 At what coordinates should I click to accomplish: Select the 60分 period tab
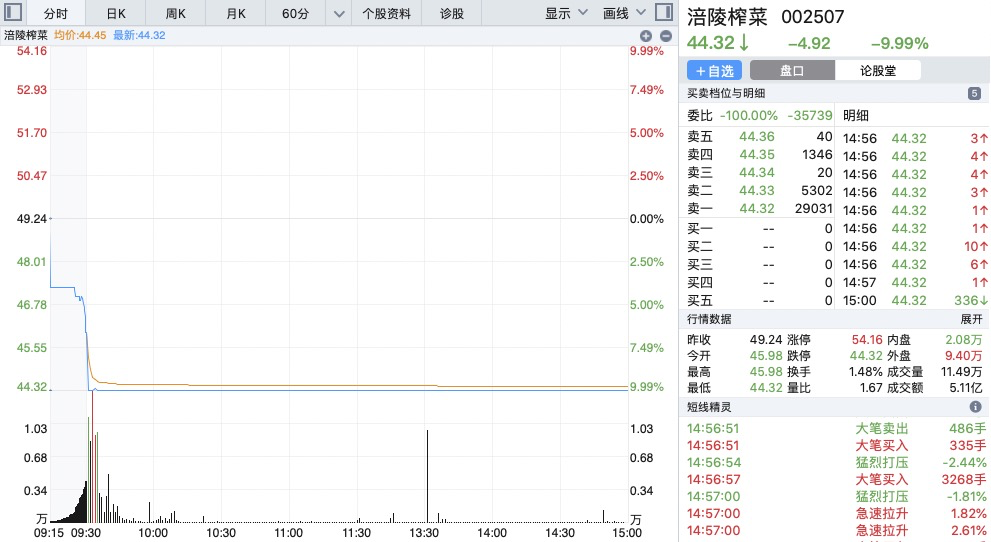tap(295, 13)
